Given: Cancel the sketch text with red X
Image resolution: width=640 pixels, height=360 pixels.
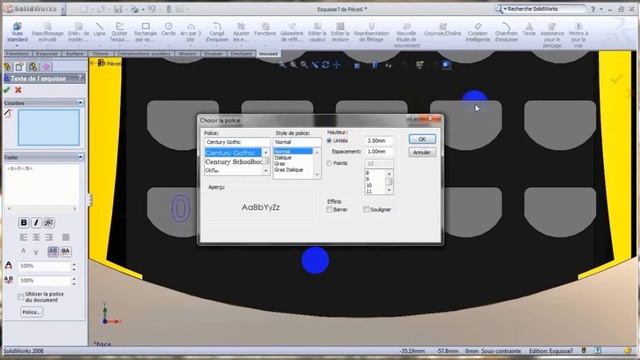Looking at the screenshot, I should (x=18, y=90).
